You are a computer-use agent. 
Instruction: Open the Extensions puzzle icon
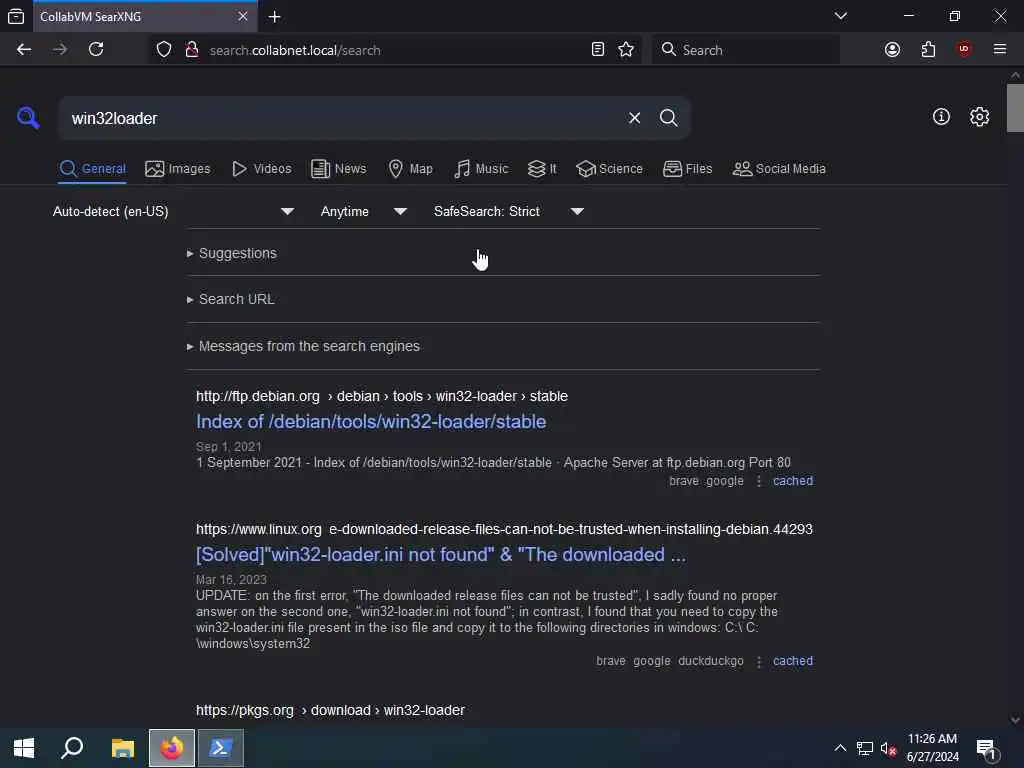pos(928,50)
